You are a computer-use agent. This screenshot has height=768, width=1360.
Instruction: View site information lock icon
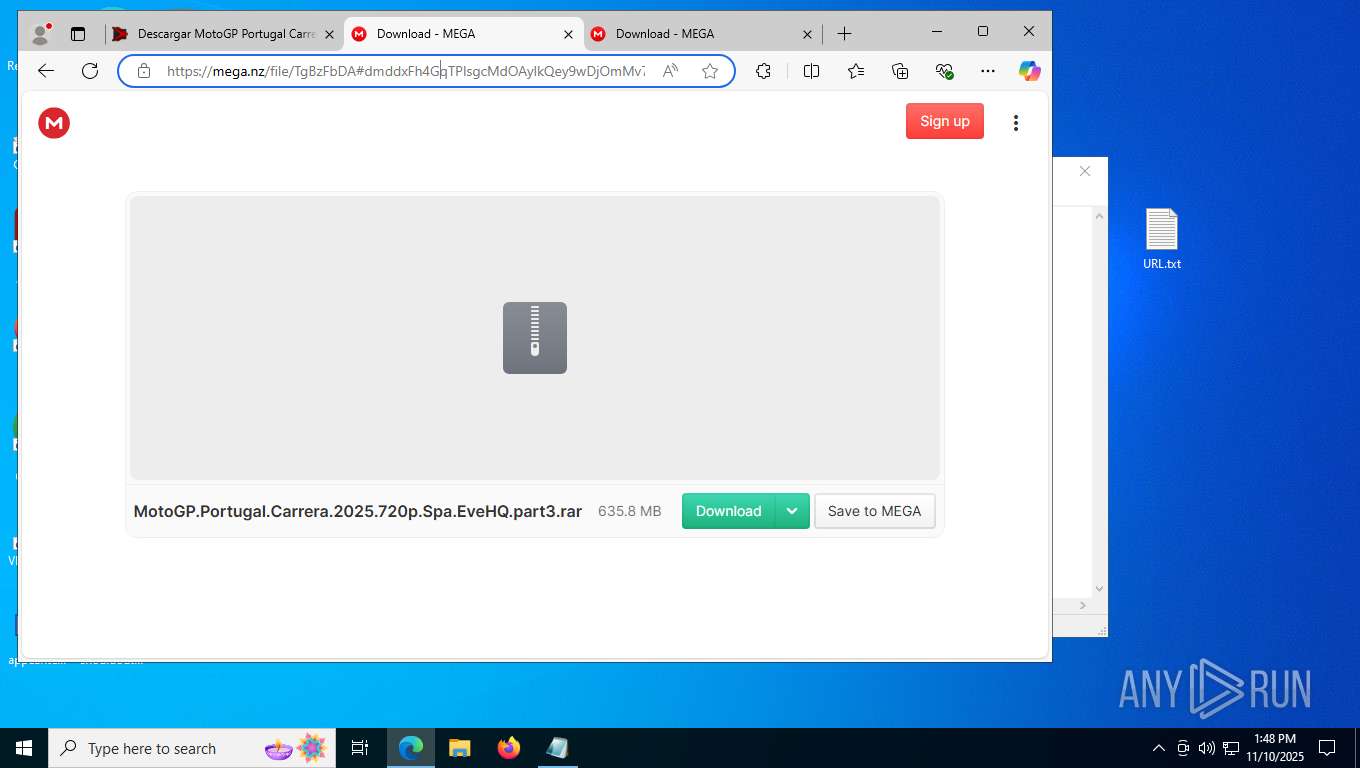[144, 71]
